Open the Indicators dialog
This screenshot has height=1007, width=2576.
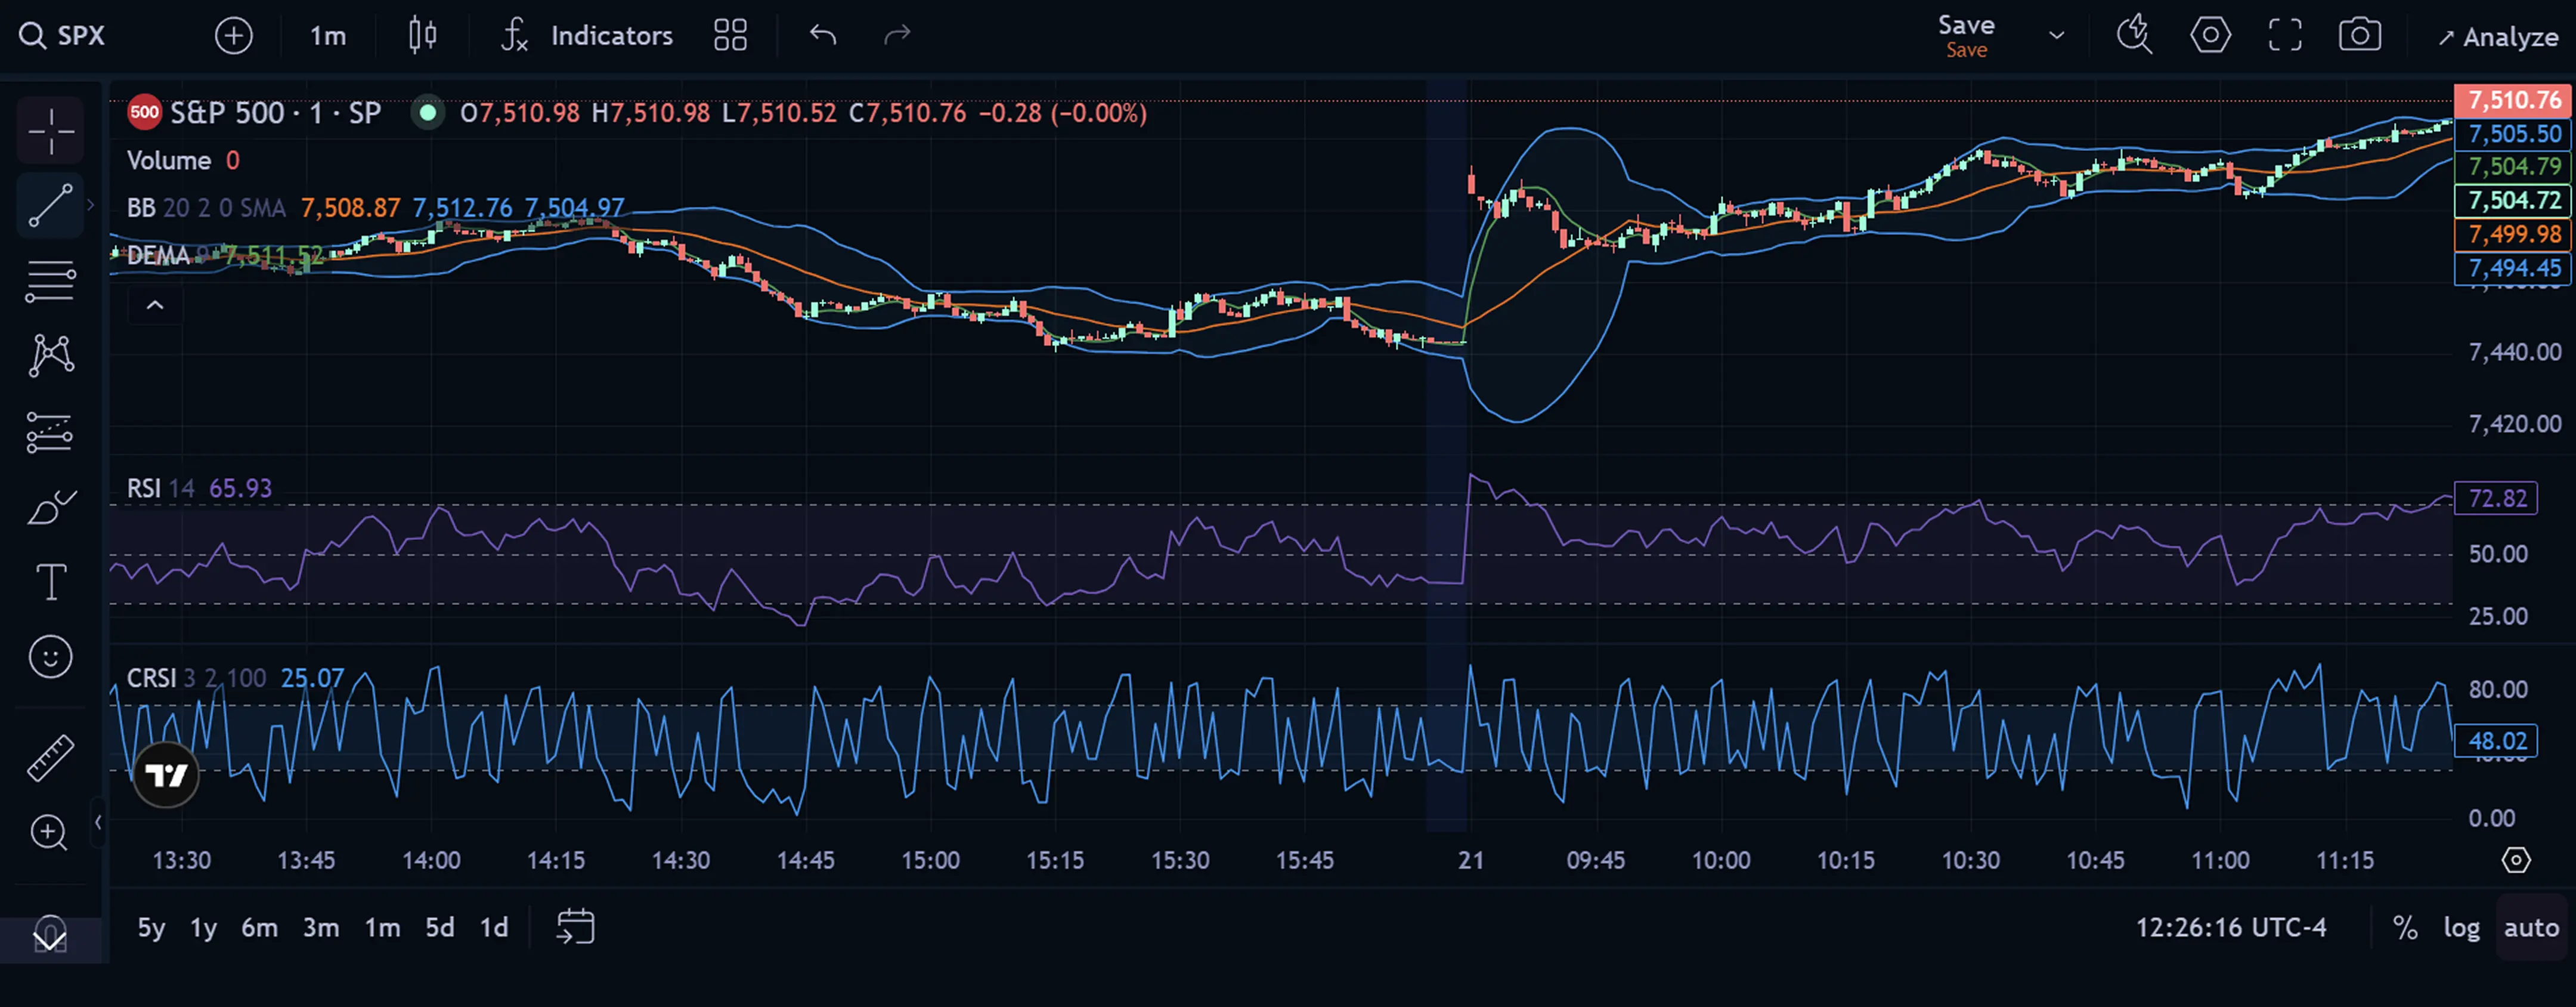click(x=587, y=36)
